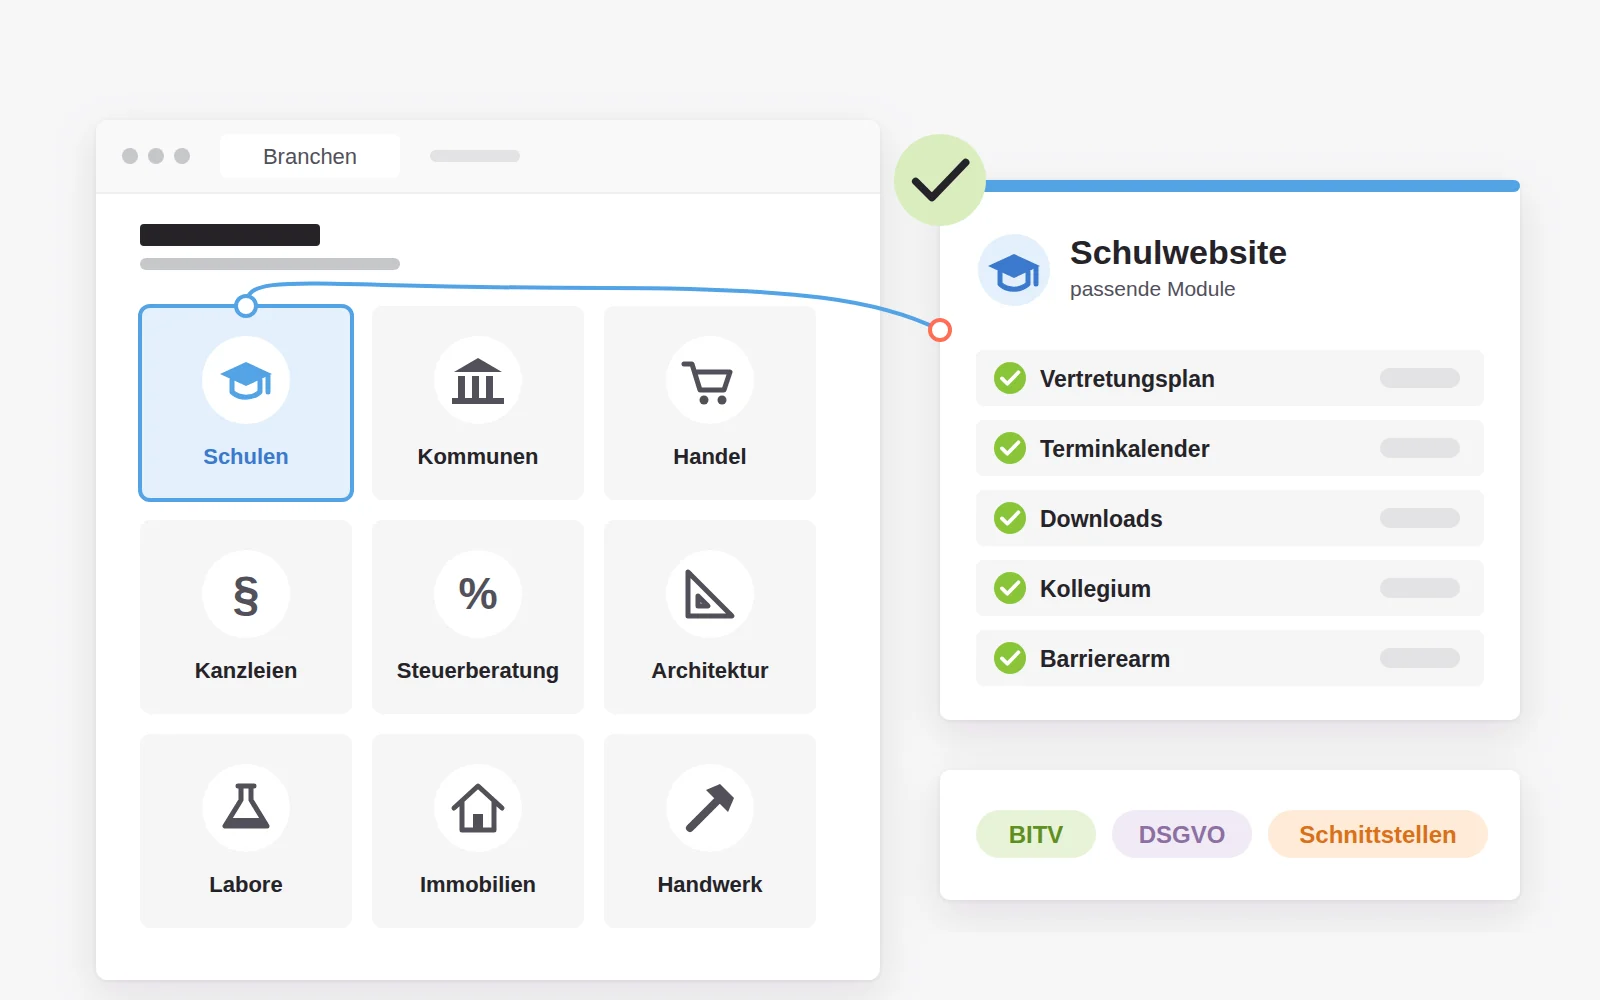Toggle the Downloads green checkmark
Image resolution: width=1600 pixels, height=1000 pixels.
click(1010, 518)
